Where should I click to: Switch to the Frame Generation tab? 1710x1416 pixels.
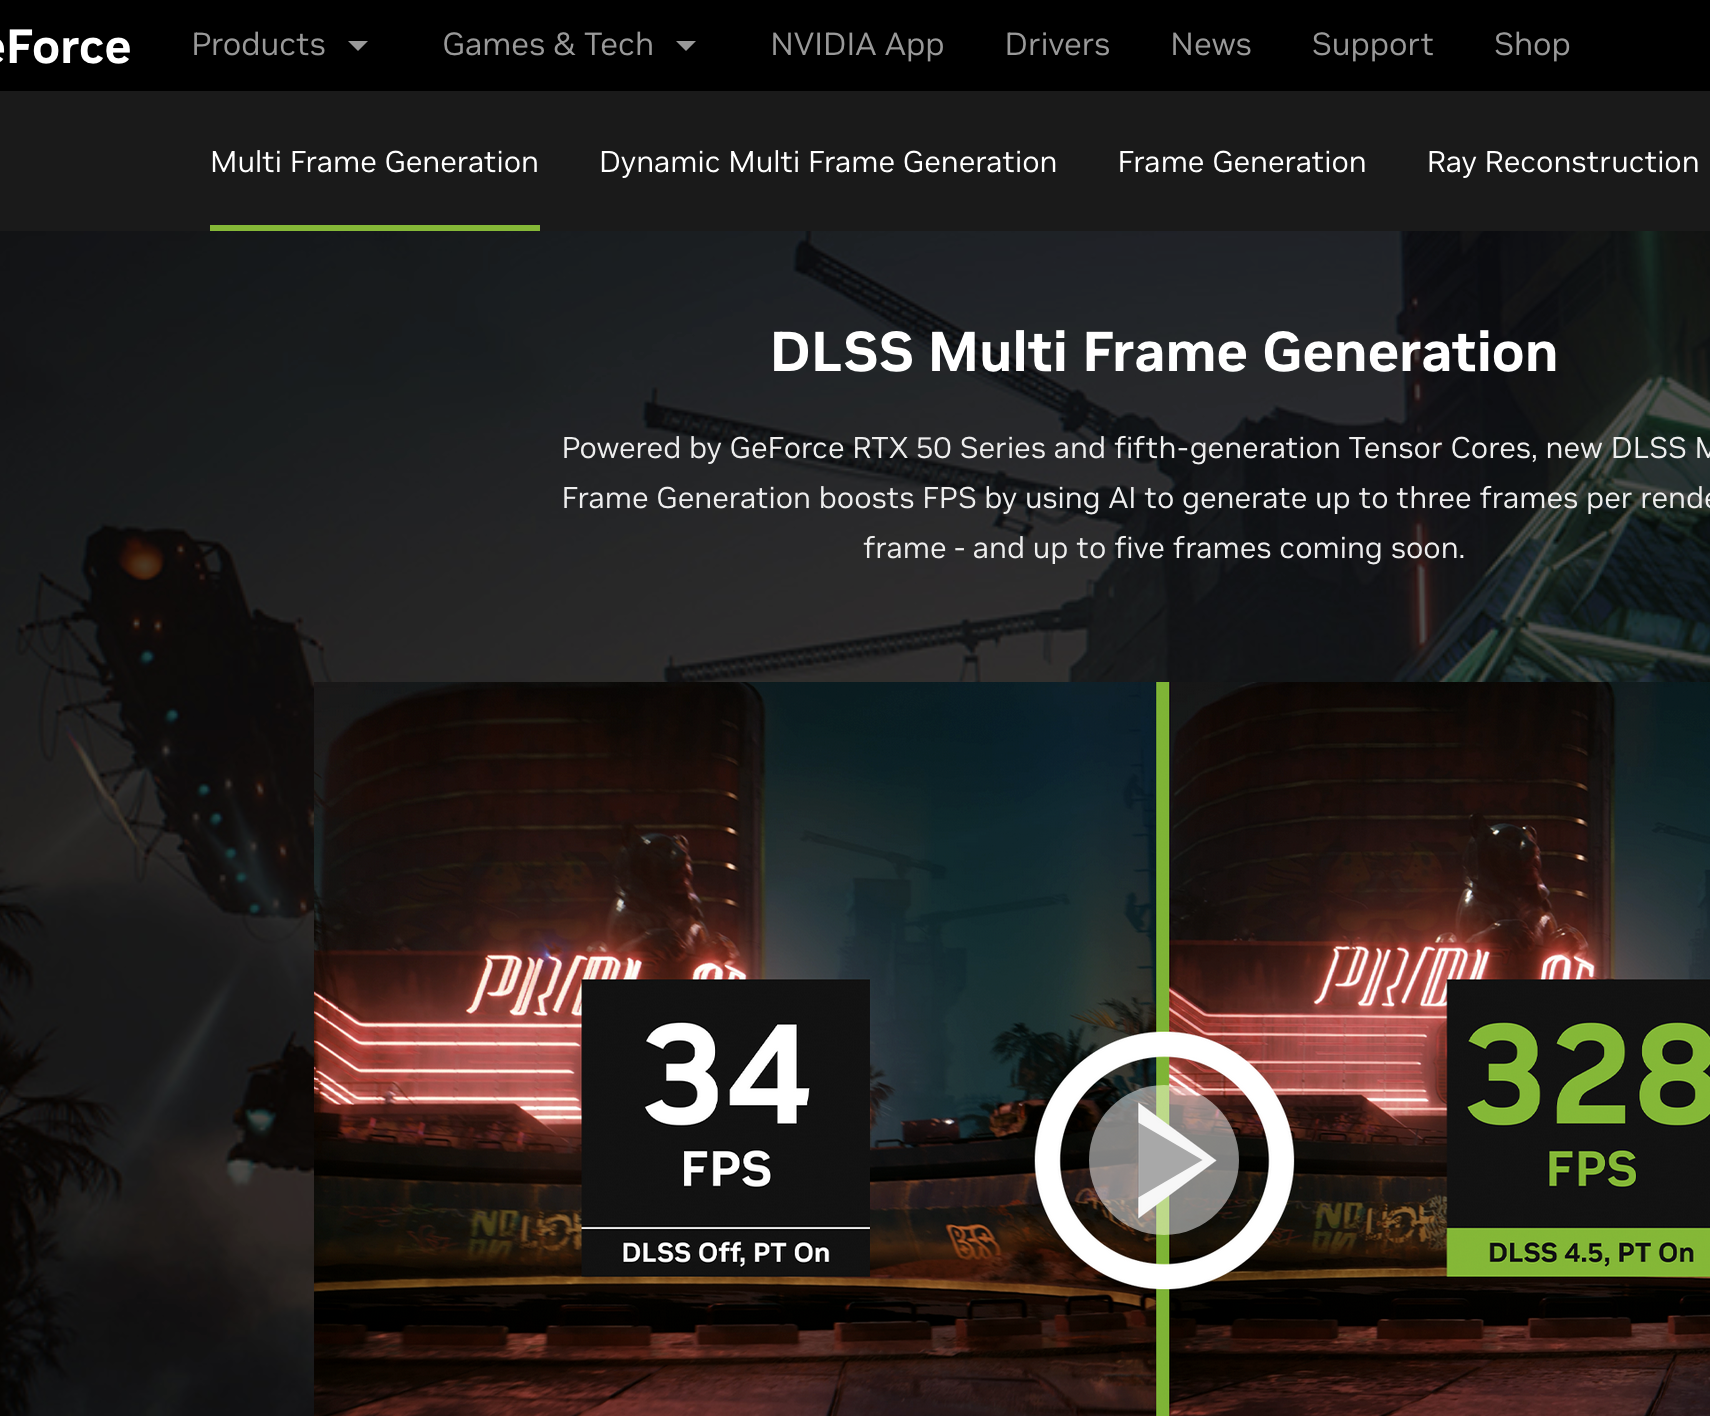[1242, 162]
